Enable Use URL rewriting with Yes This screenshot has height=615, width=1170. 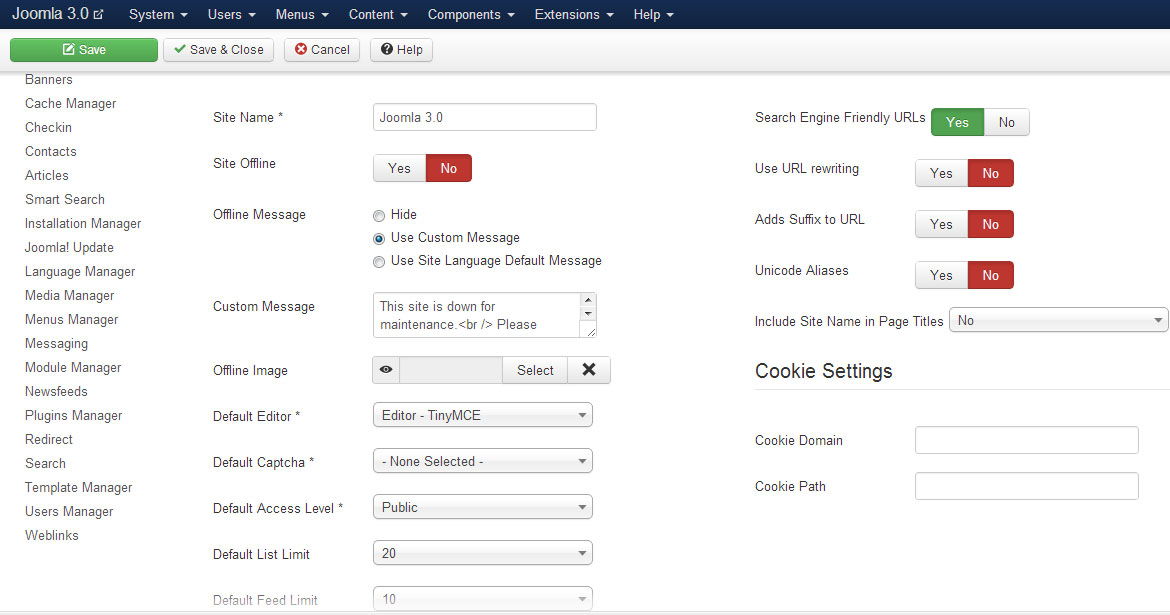941,173
